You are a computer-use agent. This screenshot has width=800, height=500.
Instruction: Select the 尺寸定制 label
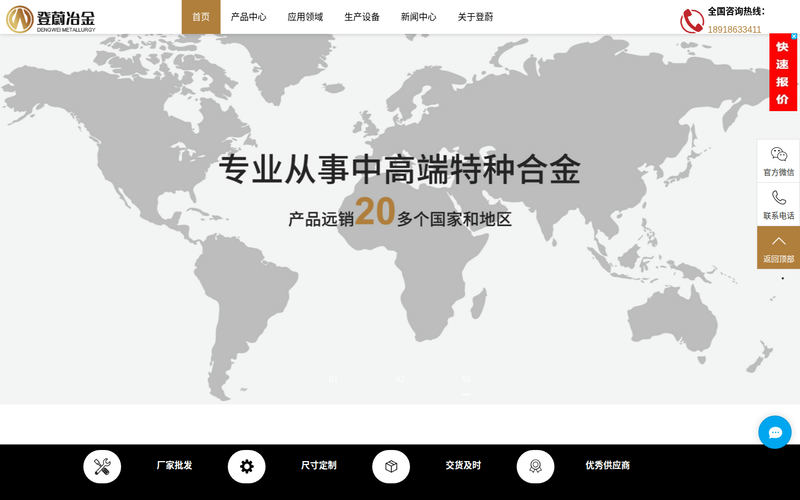click(319, 465)
